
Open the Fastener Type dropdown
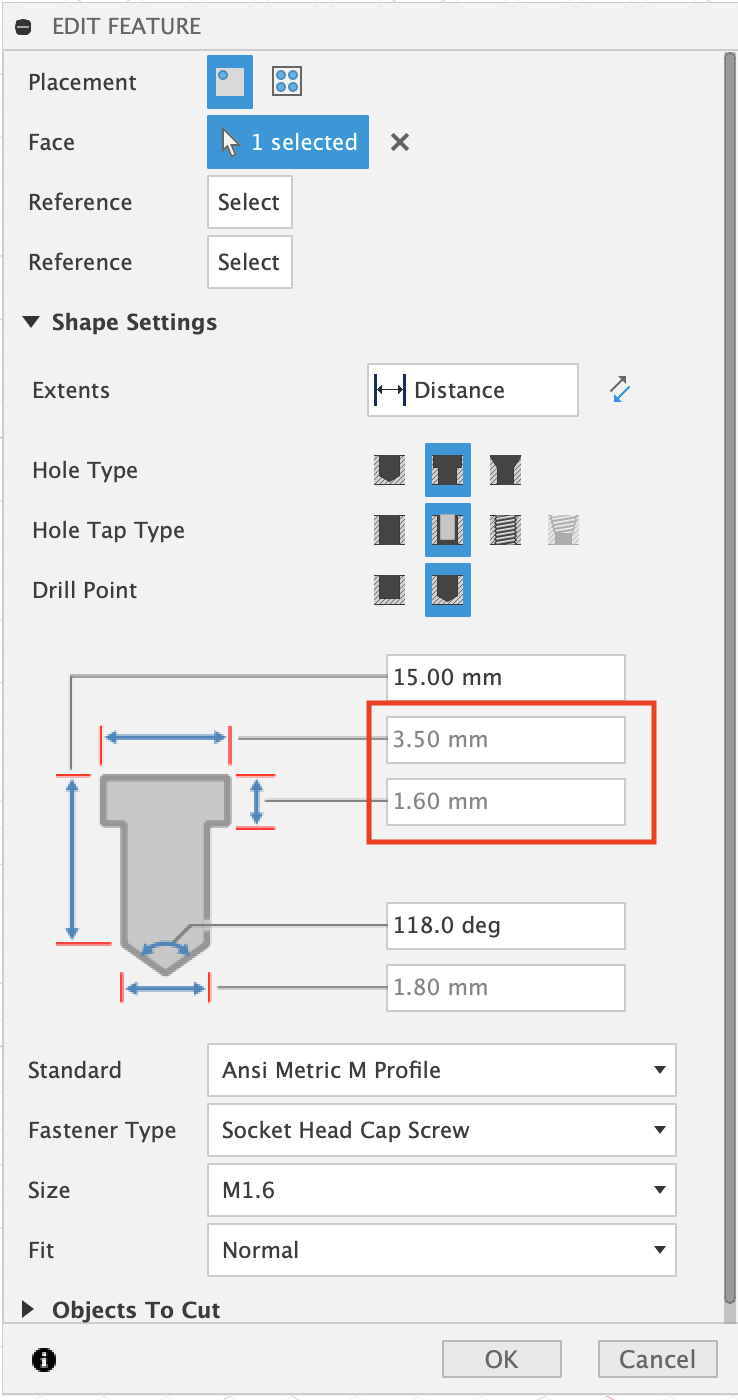[x=441, y=1130]
